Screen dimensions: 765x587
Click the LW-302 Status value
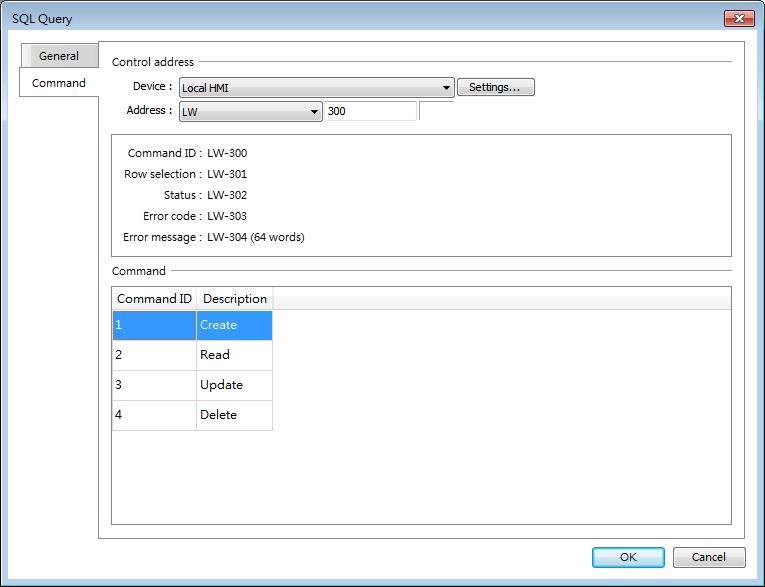click(227, 195)
